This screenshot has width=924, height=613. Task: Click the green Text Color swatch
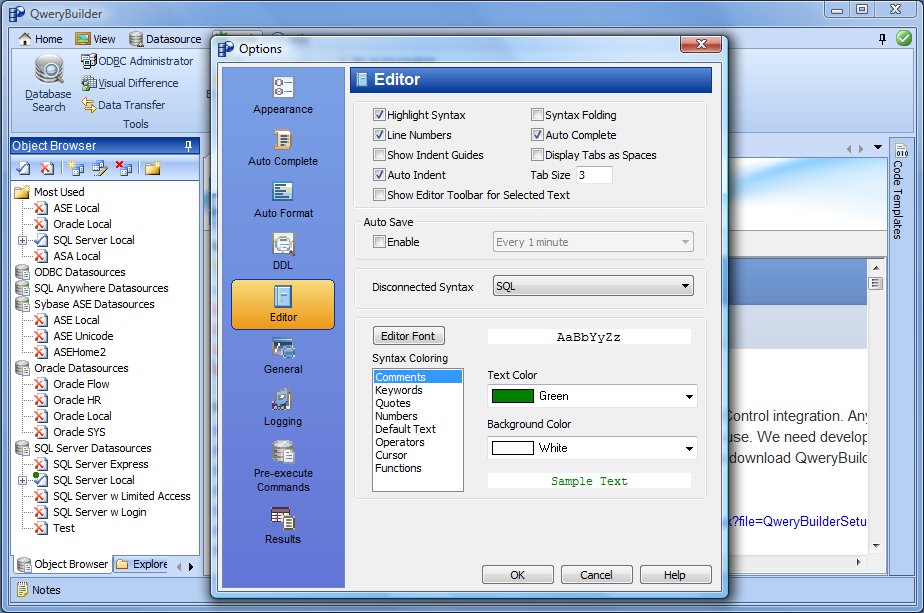coord(512,396)
